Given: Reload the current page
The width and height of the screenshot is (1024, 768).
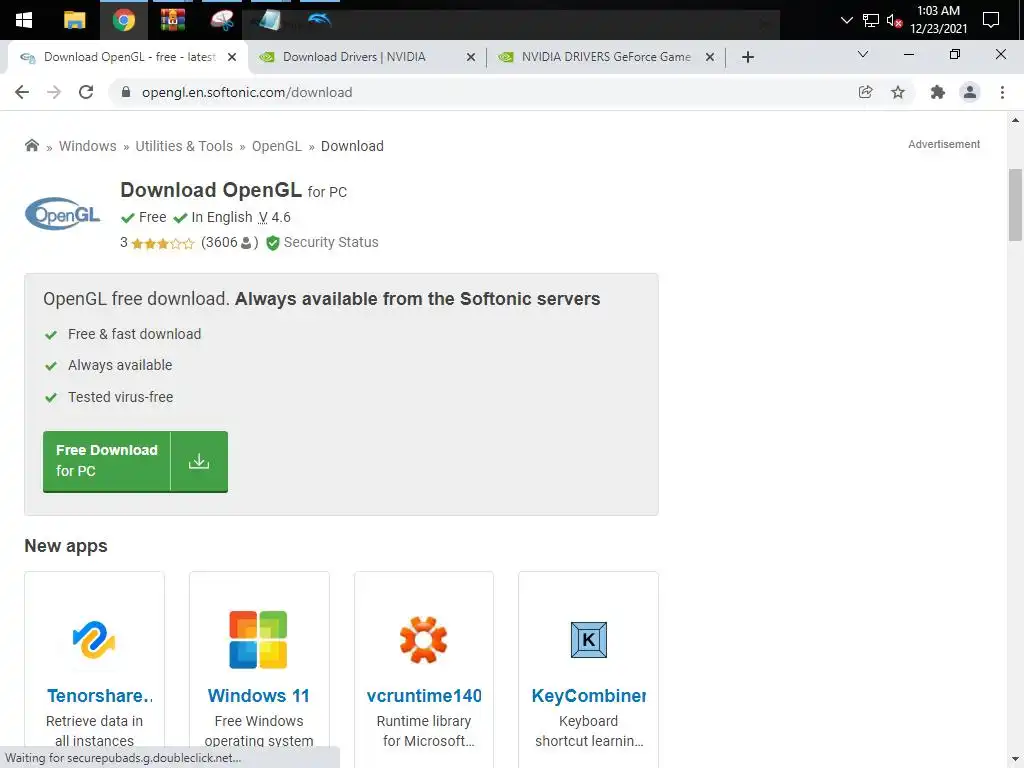Looking at the screenshot, I should (x=86, y=92).
